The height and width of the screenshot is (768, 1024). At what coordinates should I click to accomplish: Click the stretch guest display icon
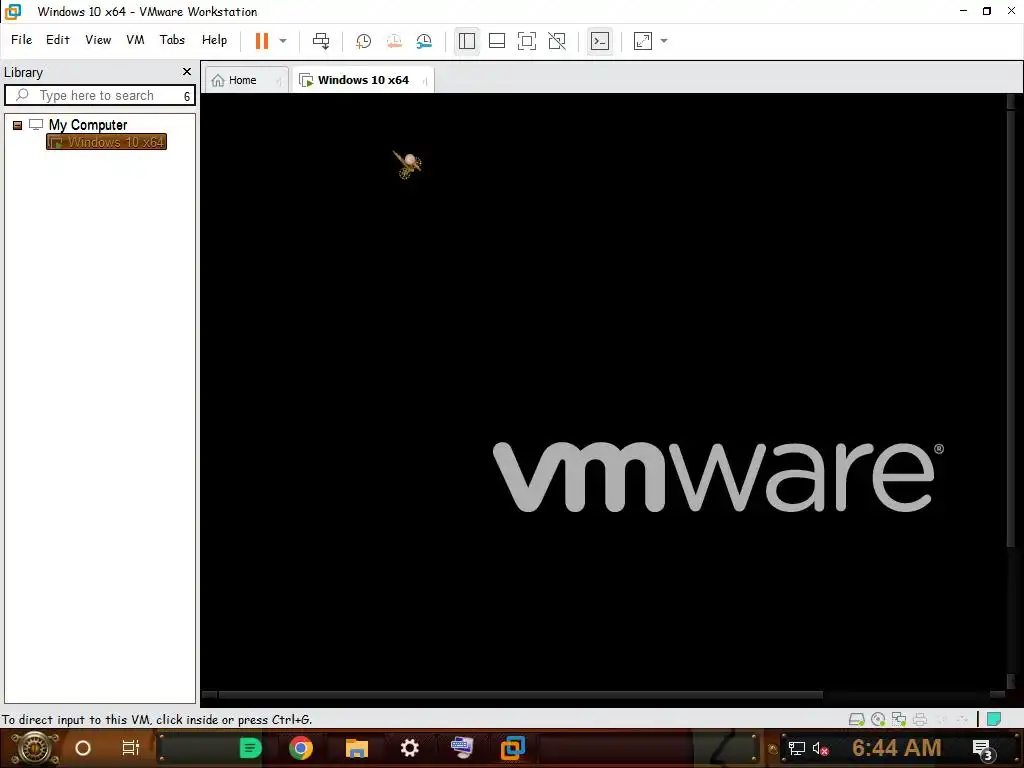[x=643, y=41]
